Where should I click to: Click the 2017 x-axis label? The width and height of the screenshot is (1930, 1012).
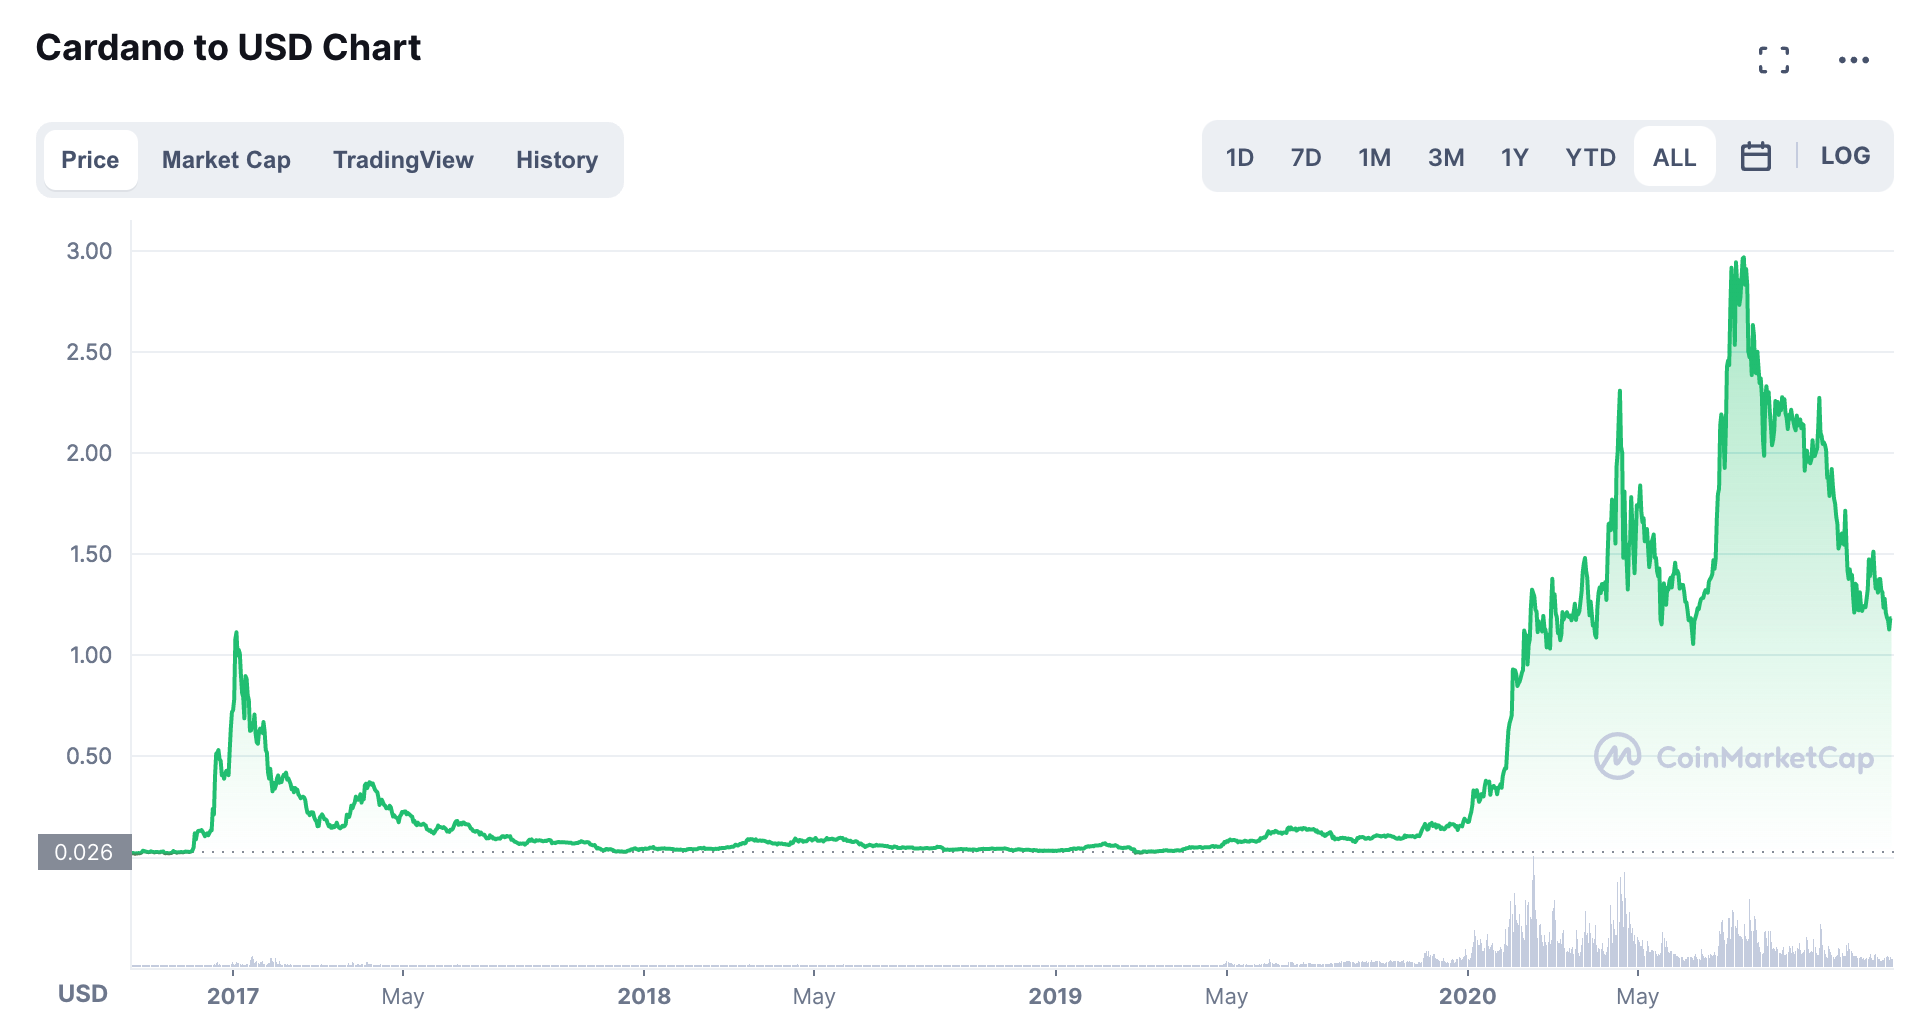[x=233, y=996]
